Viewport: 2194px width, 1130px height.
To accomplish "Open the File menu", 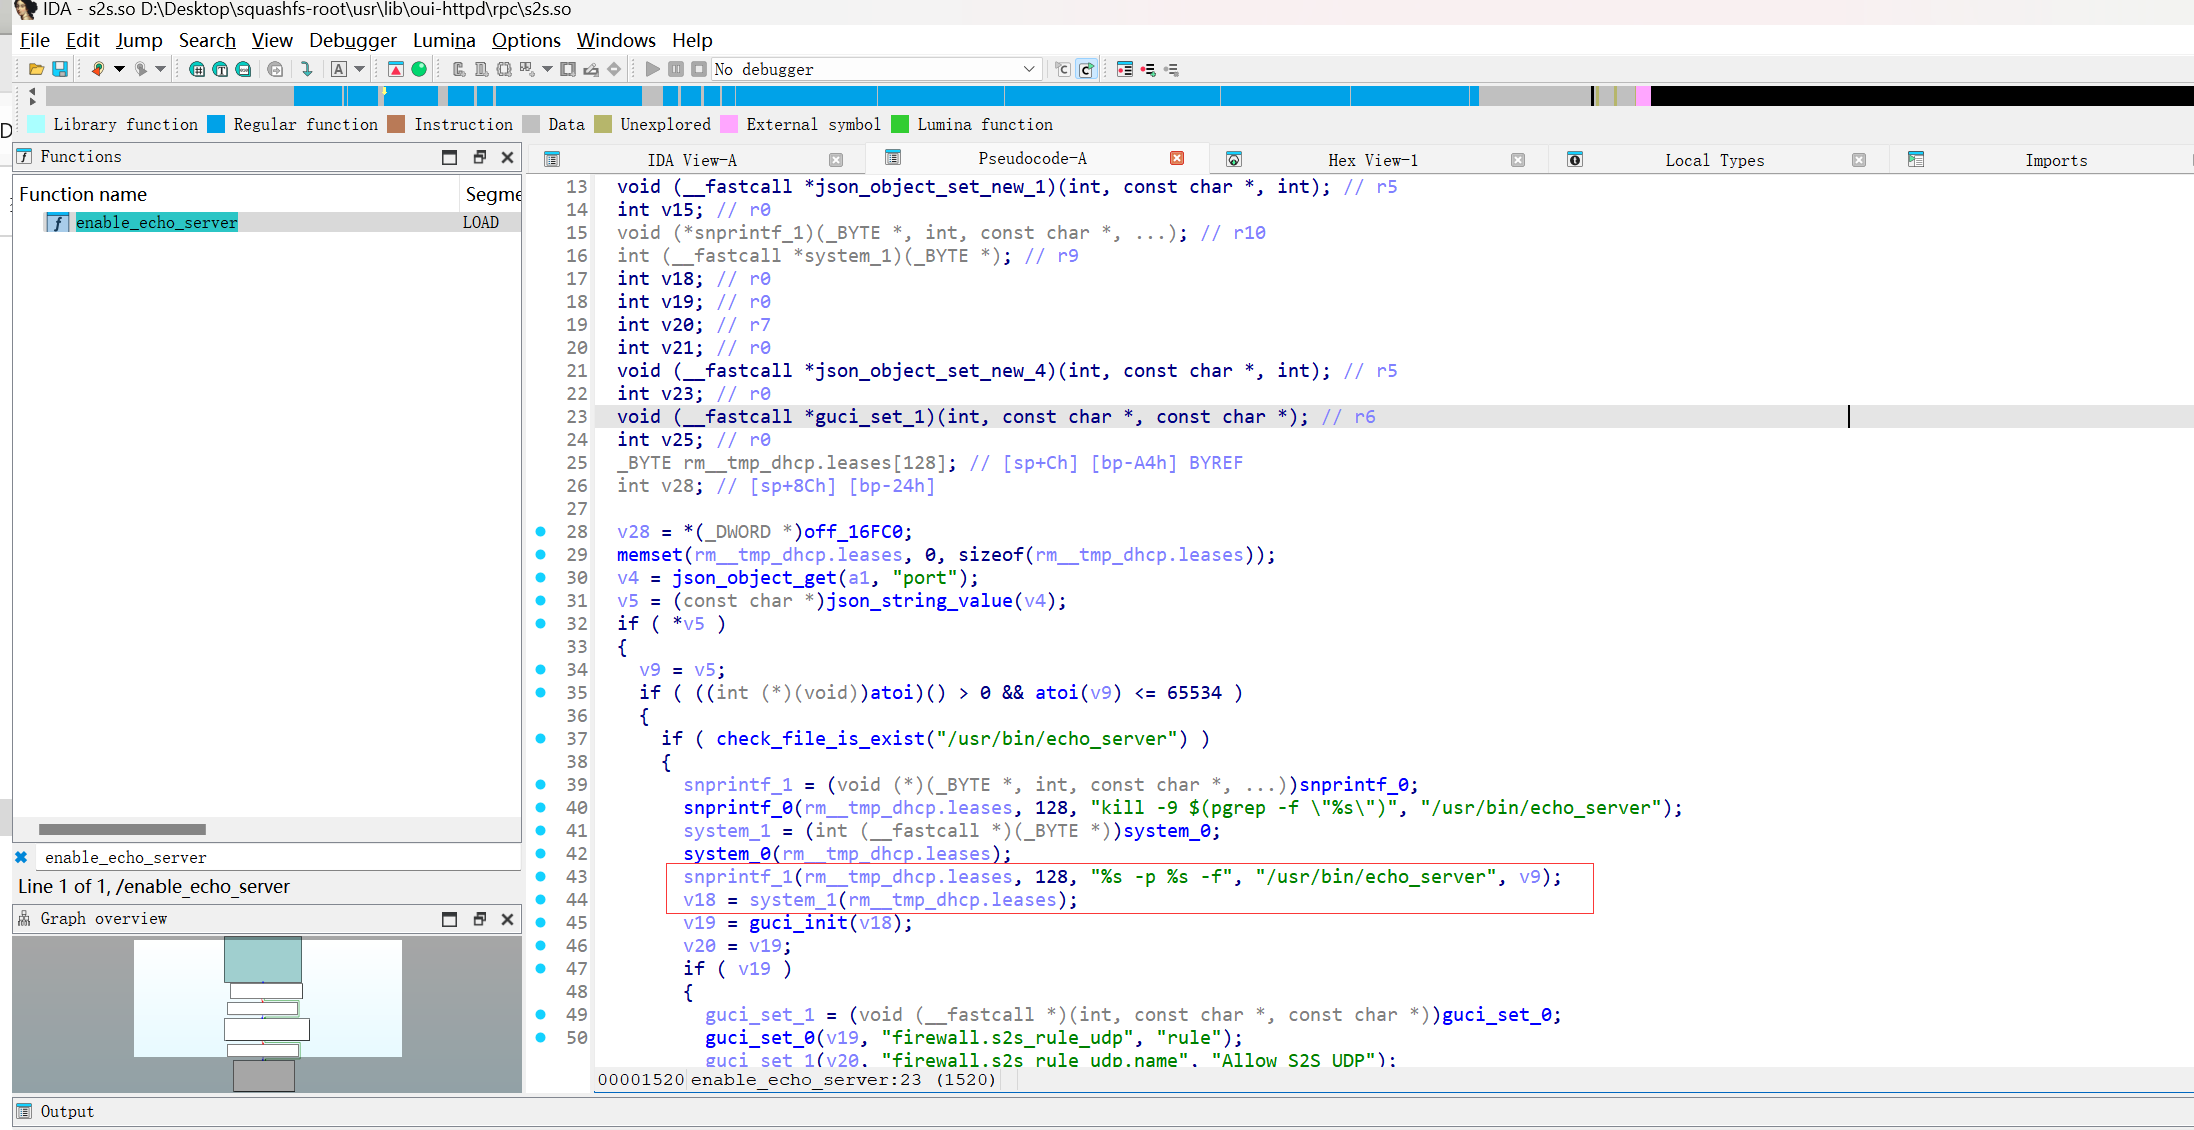I will pyautogui.click(x=35, y=40).
